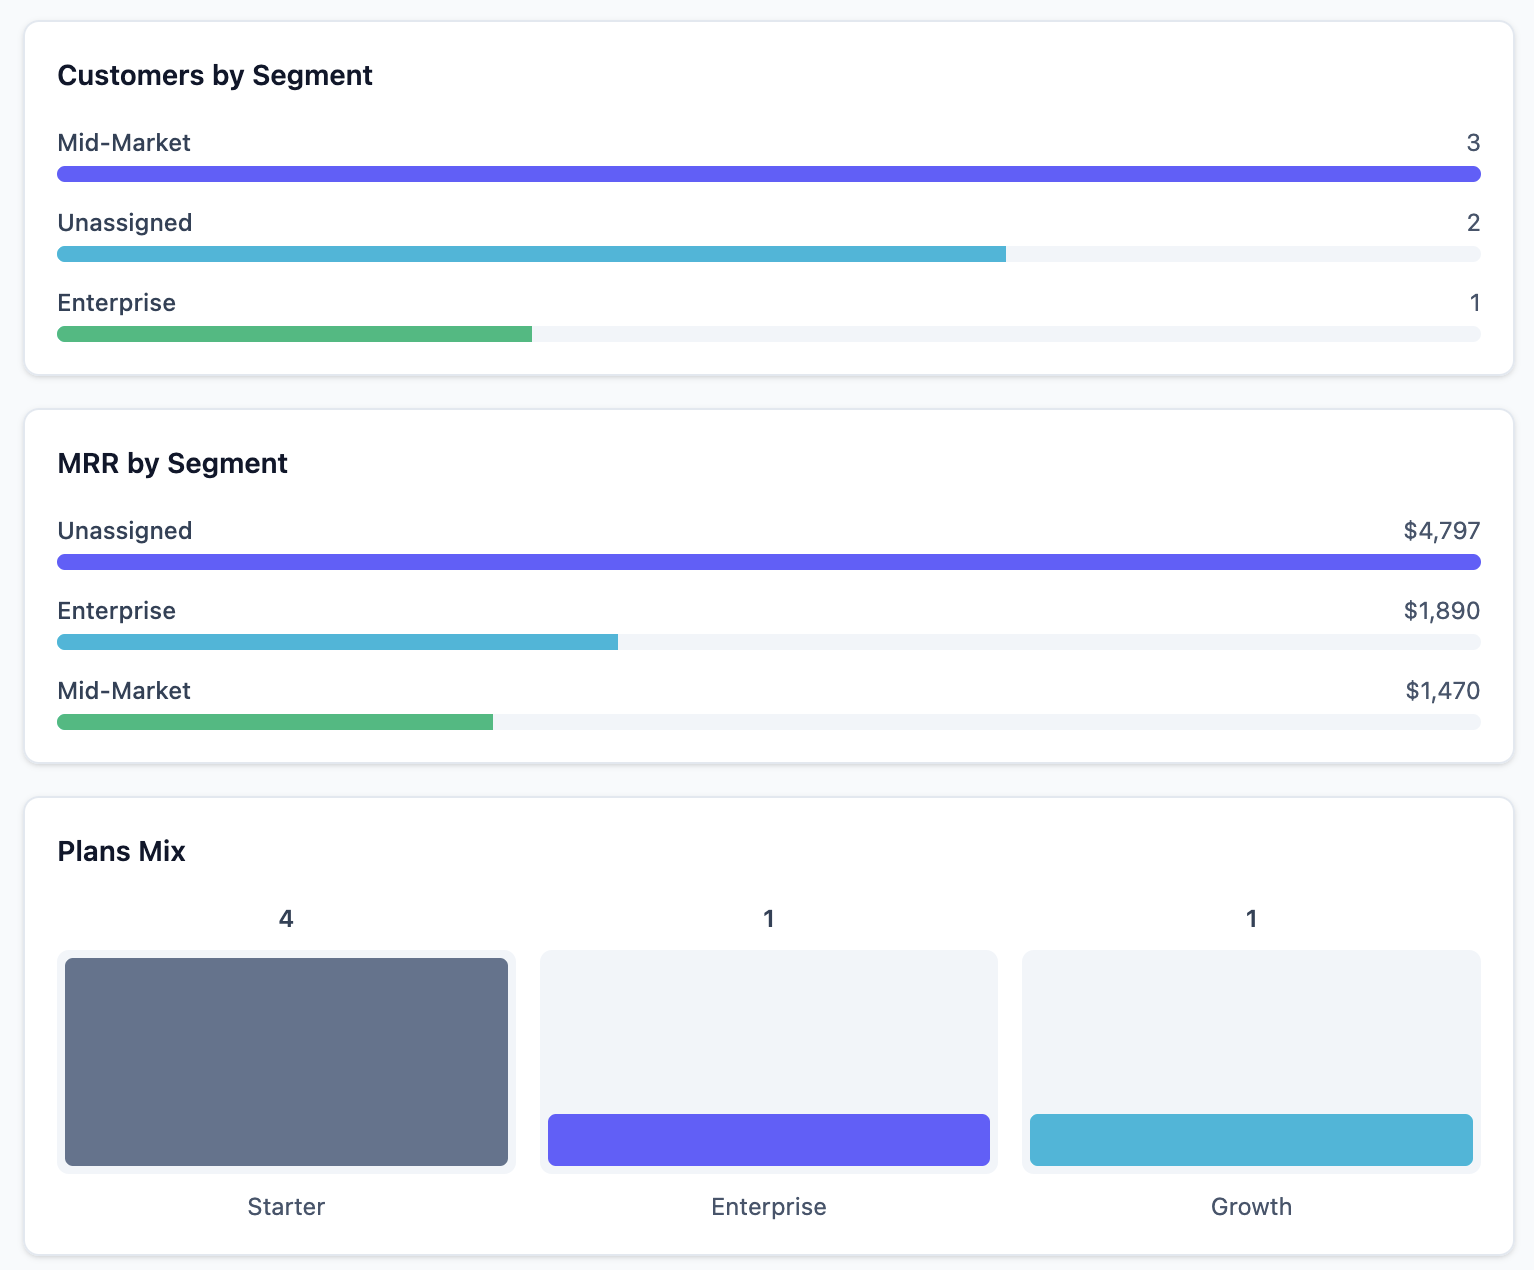Click the Enterprise plan purple bar
Viewport: 1534px width, 1270px height.
click(769, 1140)
